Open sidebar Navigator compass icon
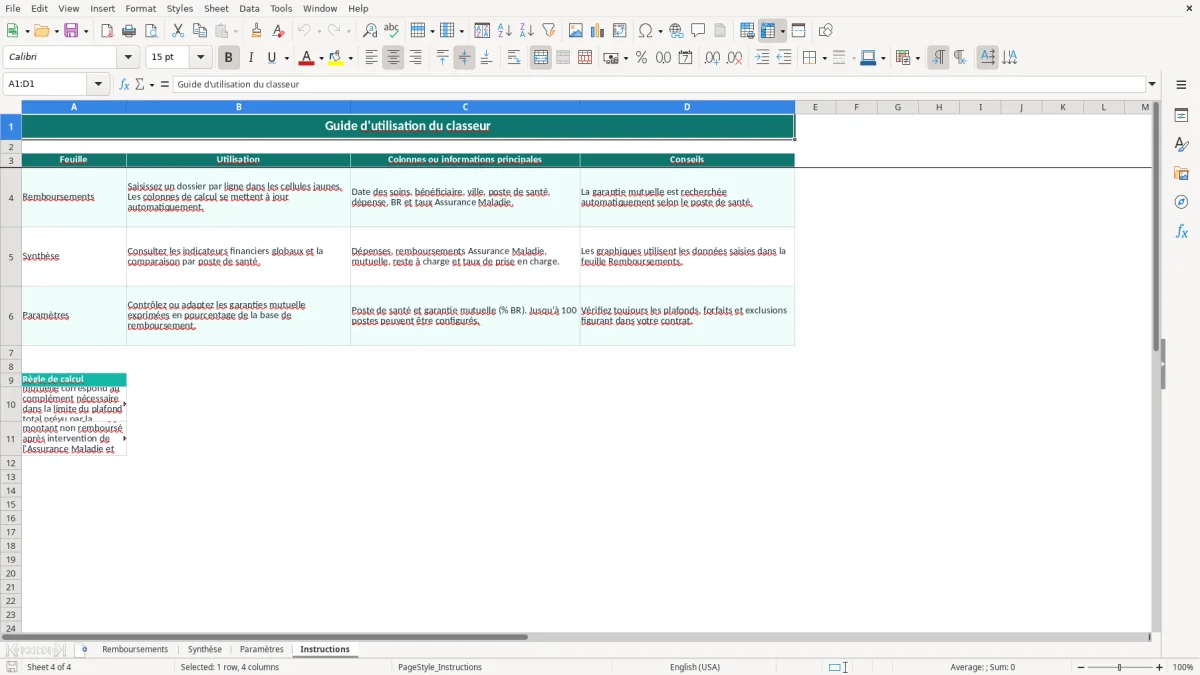Screen dimensions: 1200x675 (1181, 202)
